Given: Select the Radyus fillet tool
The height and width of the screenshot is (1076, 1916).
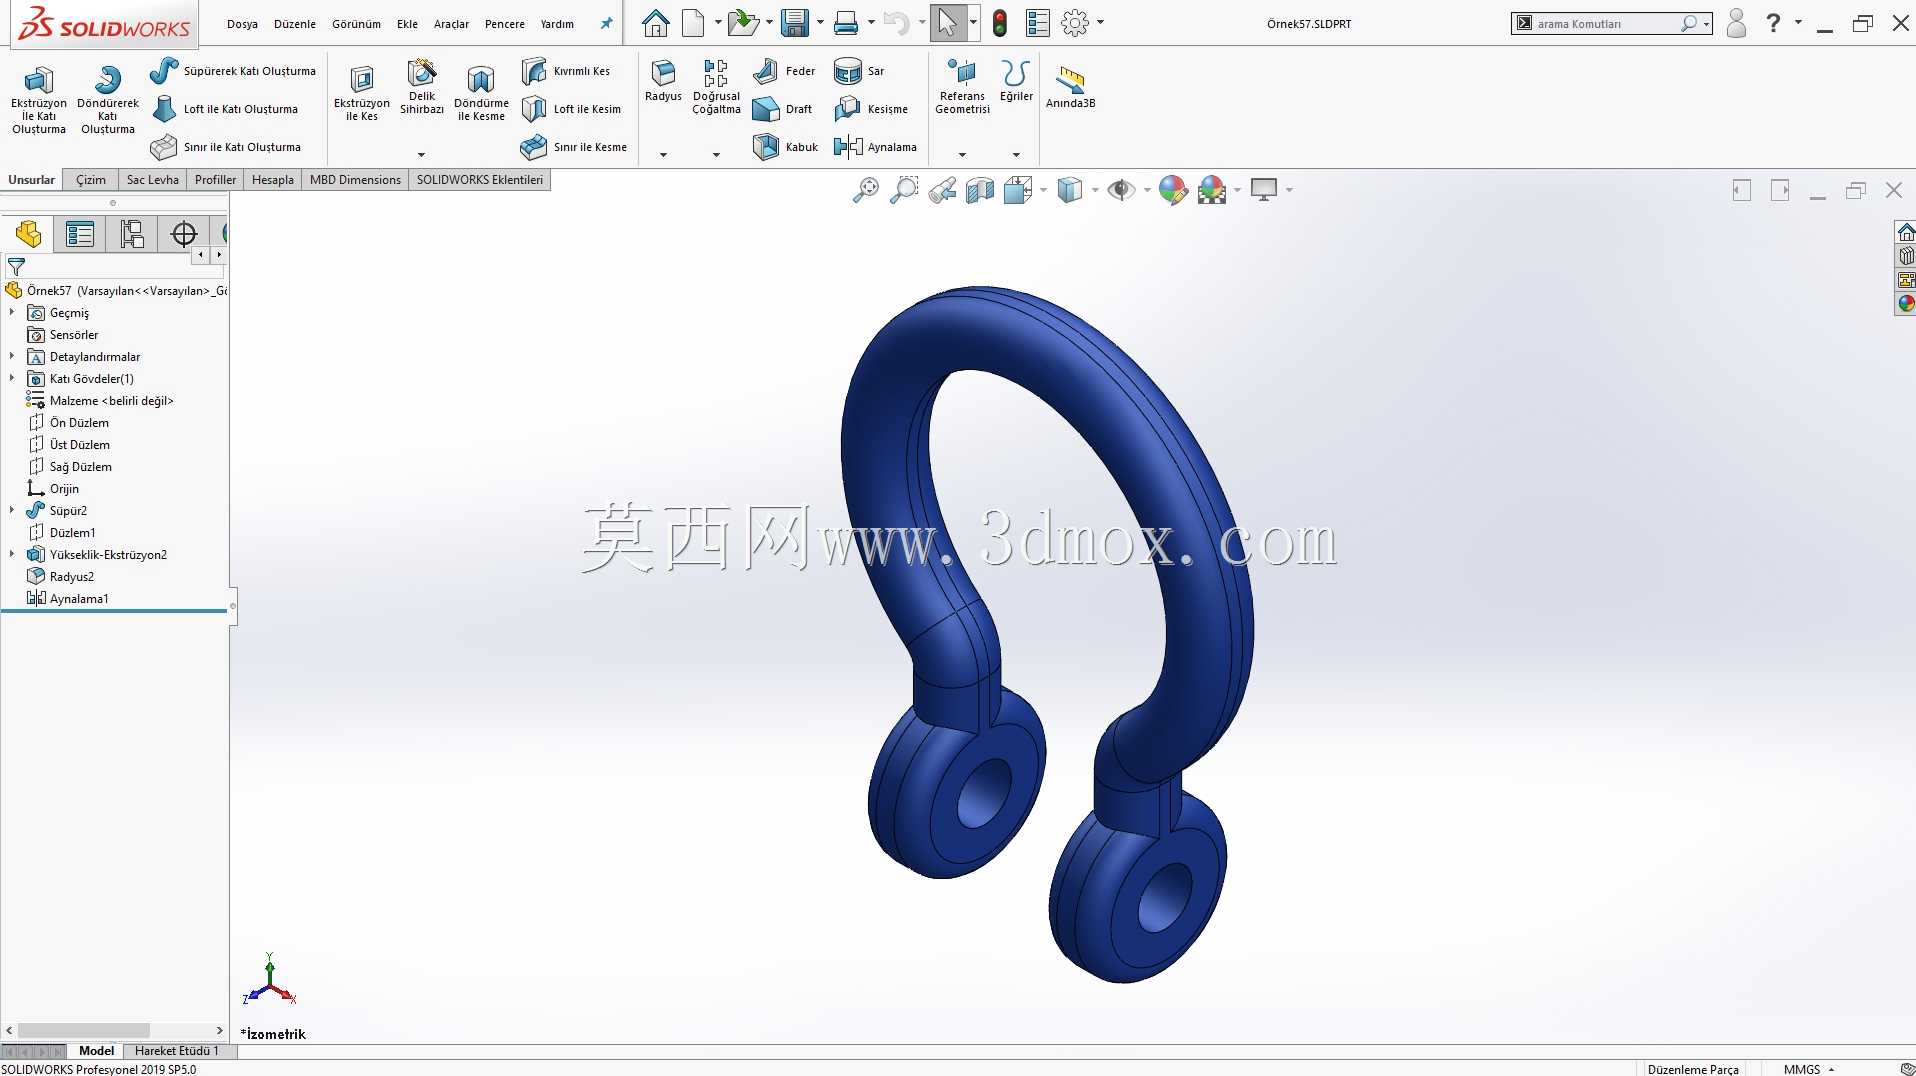Looking at the screenshot, I should click(x=663, y=81).
